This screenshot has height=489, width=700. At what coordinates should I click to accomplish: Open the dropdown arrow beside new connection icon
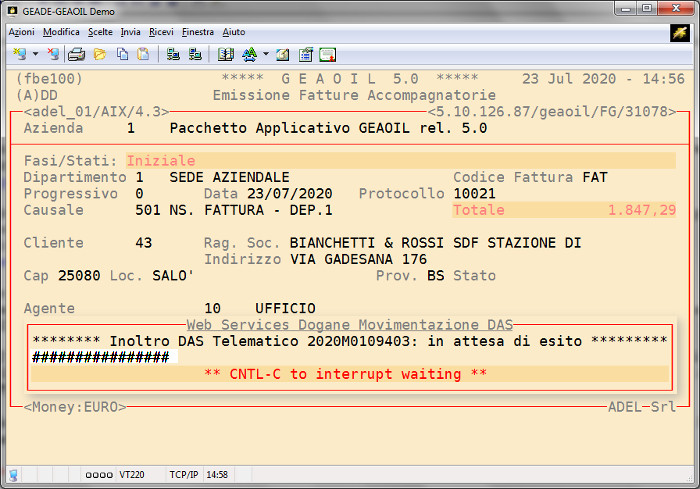pos(35,54)
